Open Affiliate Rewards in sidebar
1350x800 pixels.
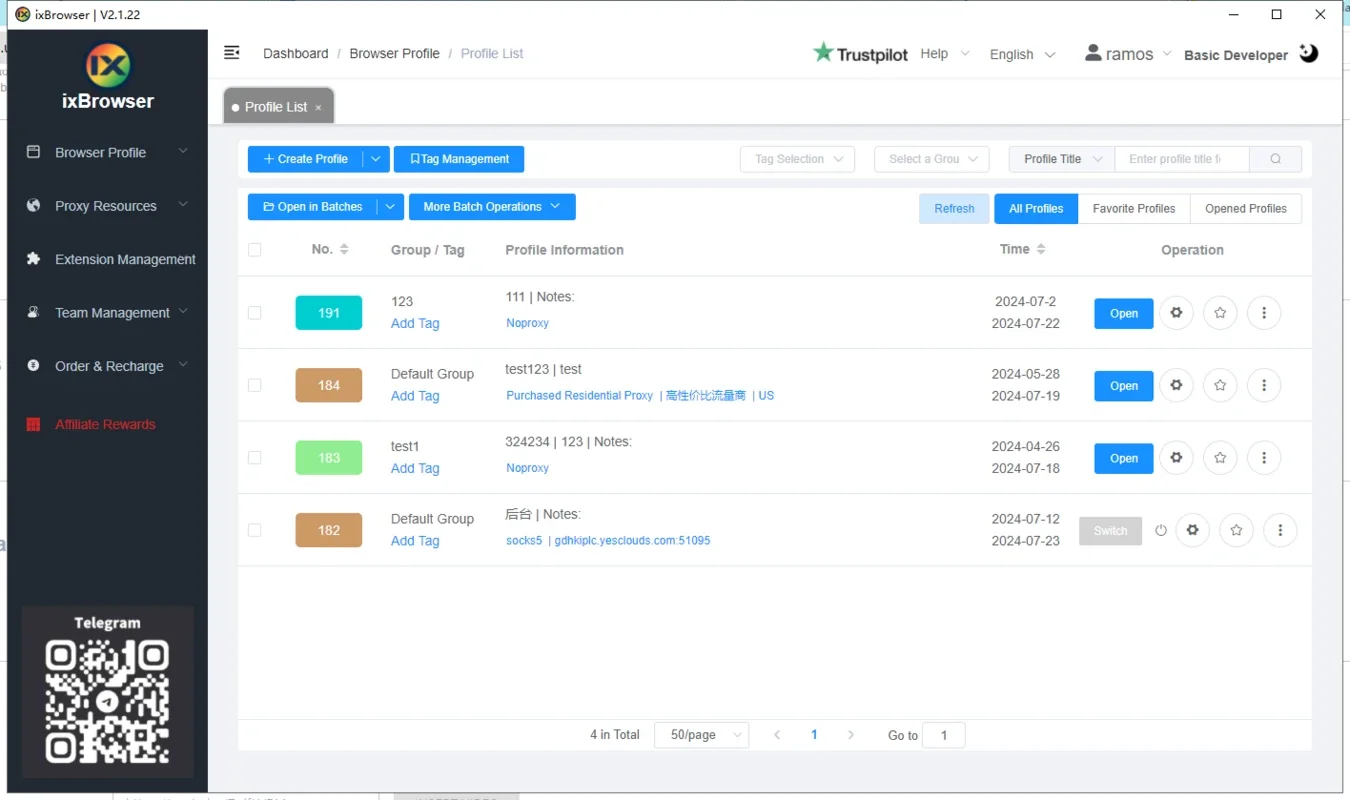(107, 424)
